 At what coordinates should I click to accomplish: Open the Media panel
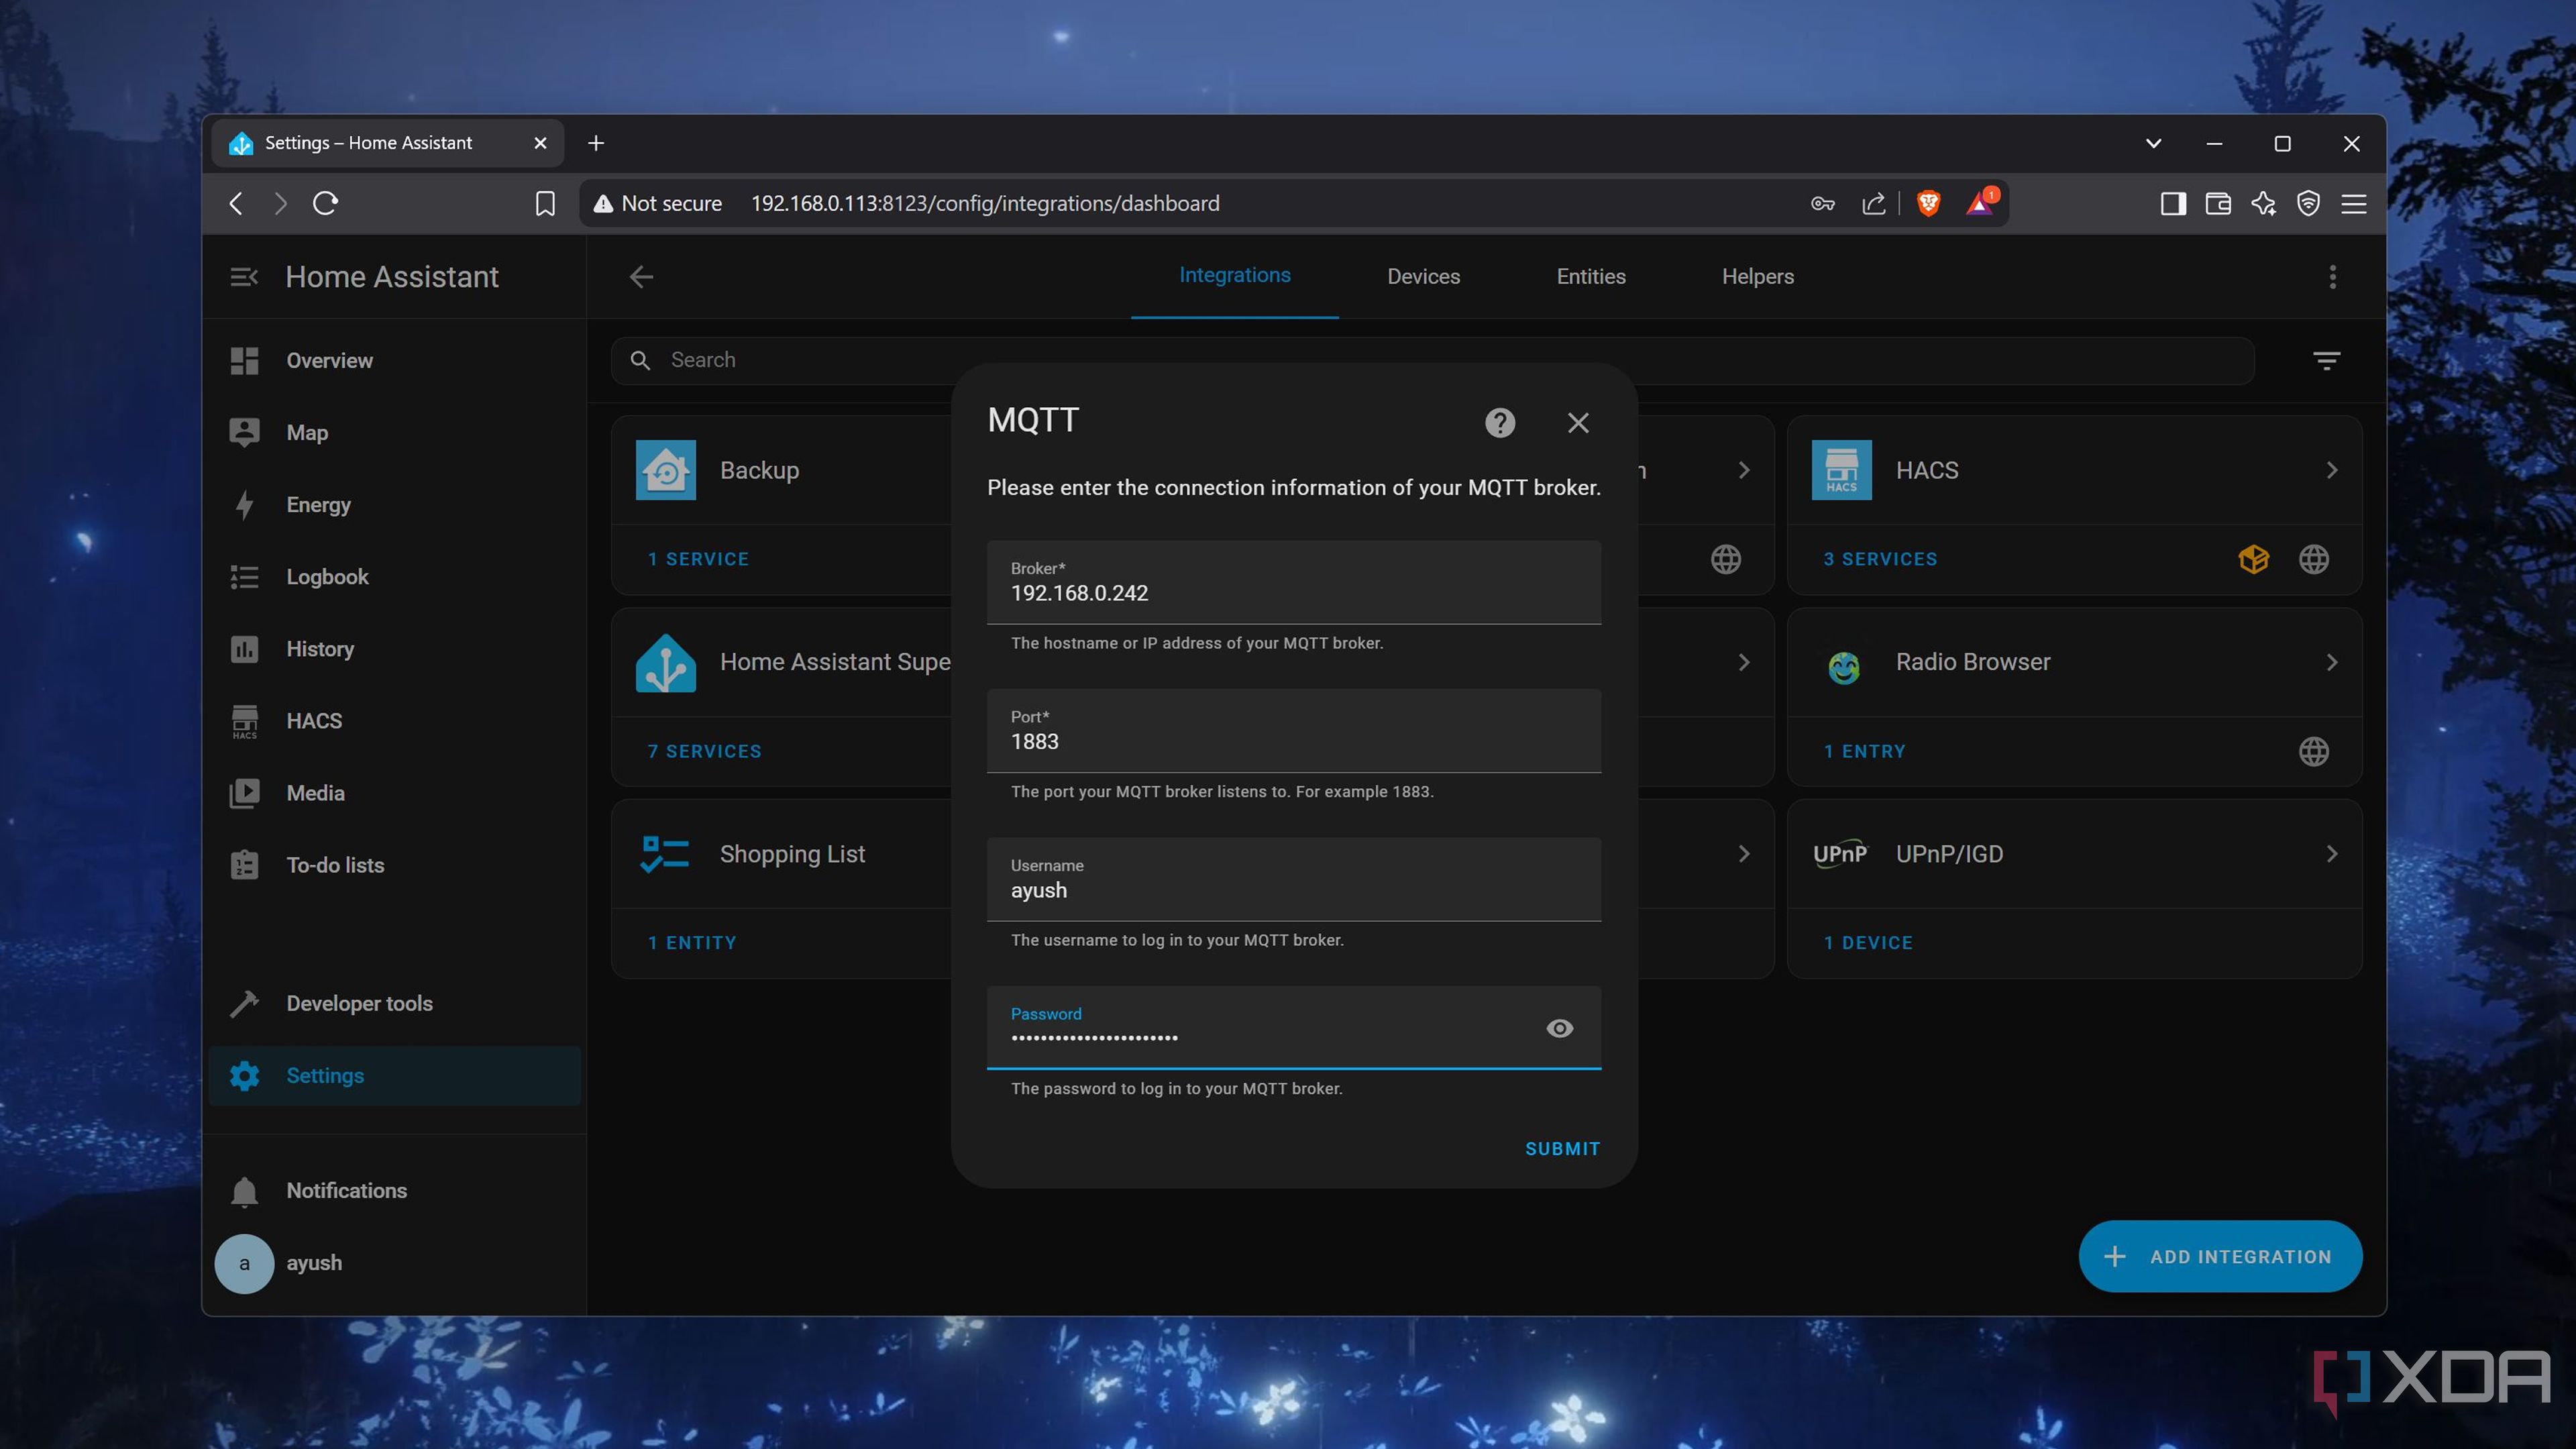pyautogui.click(x=394, y=793)
